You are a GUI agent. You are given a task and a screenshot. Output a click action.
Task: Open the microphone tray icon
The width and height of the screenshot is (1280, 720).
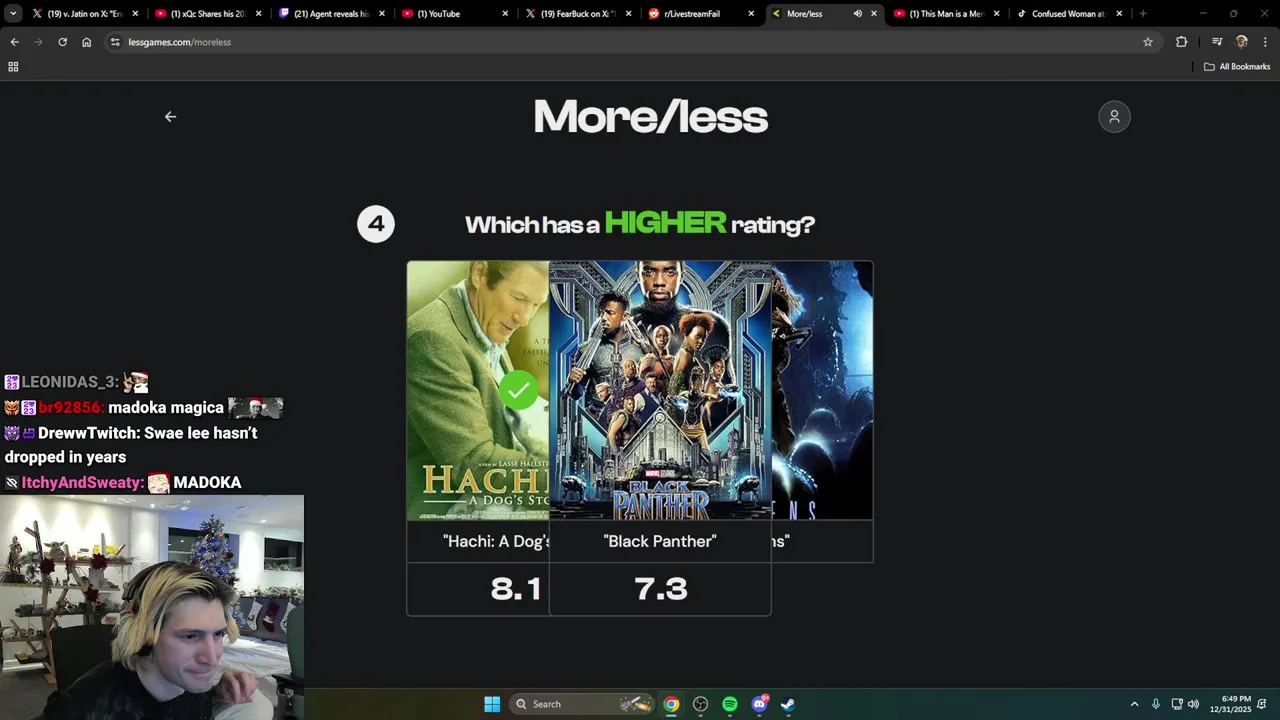click(1156, 704)
